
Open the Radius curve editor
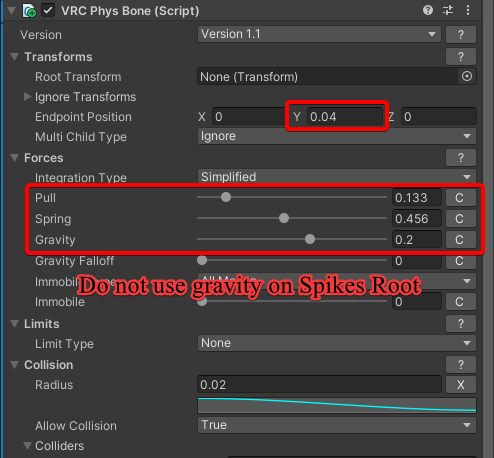(337, 405)
